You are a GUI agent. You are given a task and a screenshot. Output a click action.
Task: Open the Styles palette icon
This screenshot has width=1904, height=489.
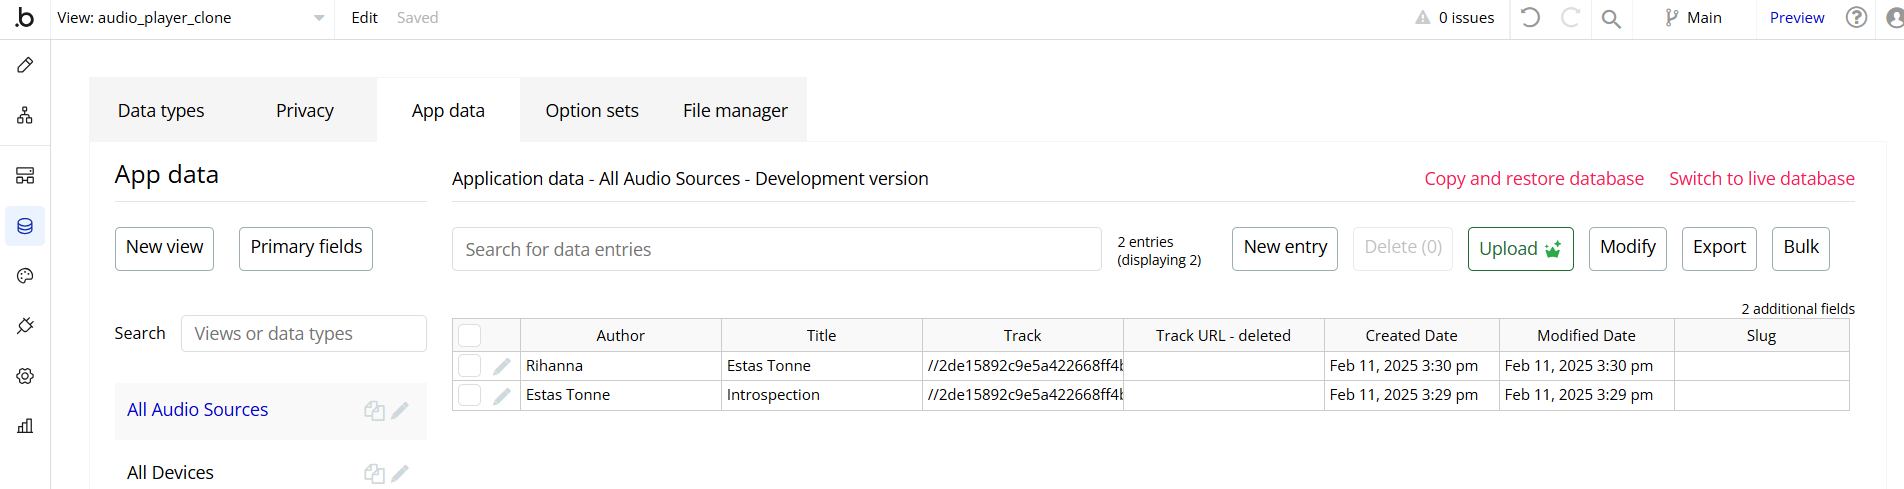click(25, 276)
